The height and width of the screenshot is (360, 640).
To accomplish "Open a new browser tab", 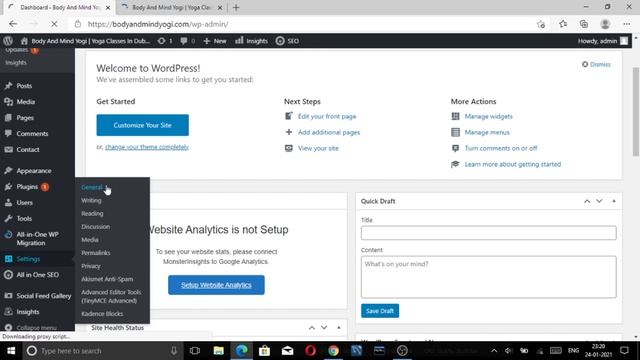I will (236, 7).
